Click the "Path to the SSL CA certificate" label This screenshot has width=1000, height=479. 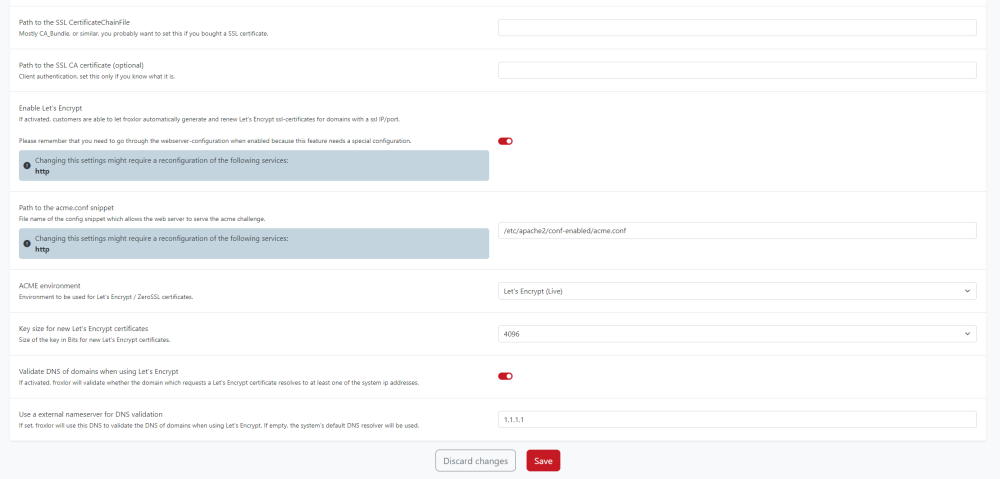coord(82,64)
